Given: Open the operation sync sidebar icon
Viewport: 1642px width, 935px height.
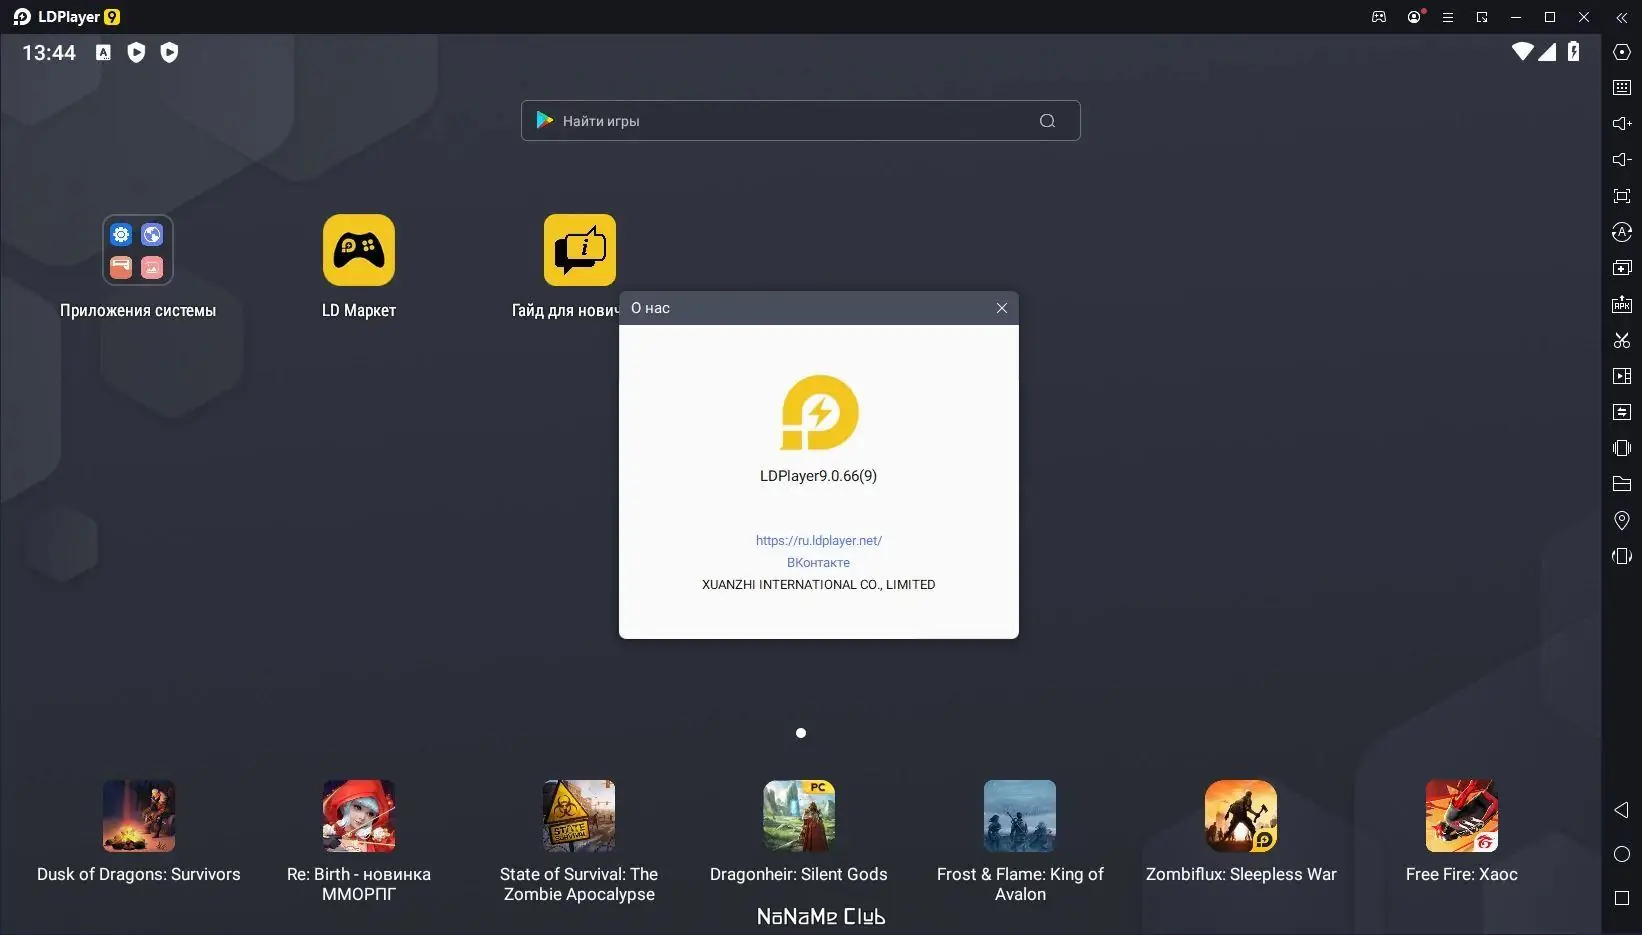Looking at the screenshot, I should [1622, 412].
